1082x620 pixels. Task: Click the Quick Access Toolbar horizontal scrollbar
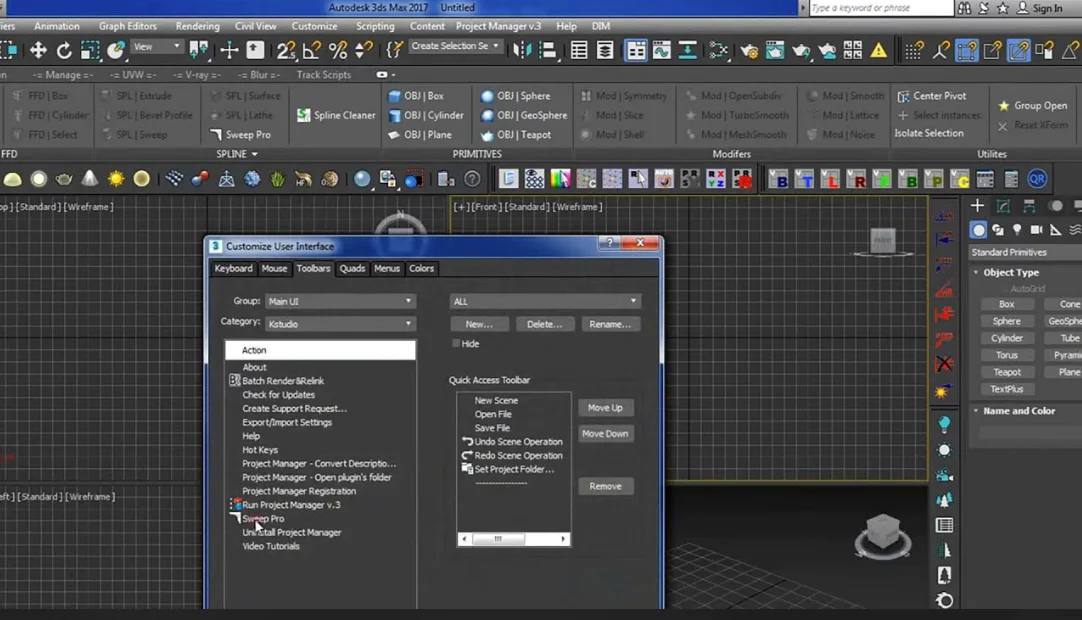pos(513,539)
